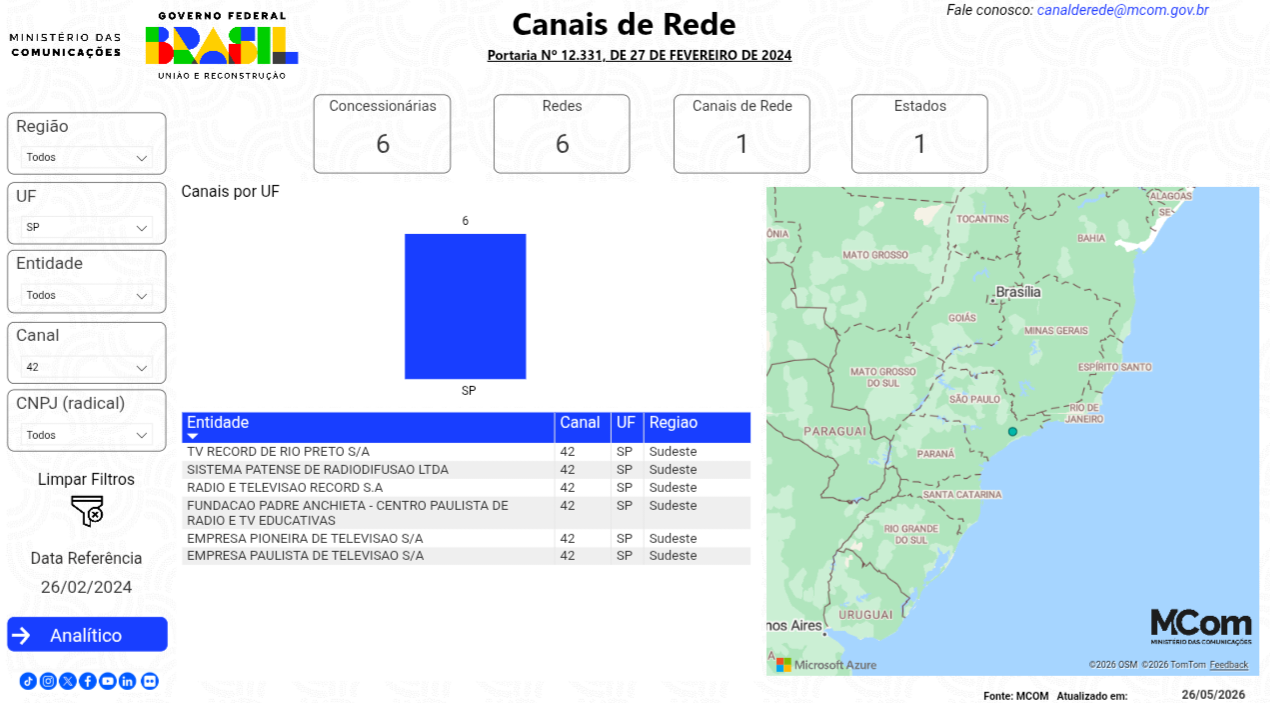Click the URUGUAI label on map

pyautogui.click(x=865, y=614)
